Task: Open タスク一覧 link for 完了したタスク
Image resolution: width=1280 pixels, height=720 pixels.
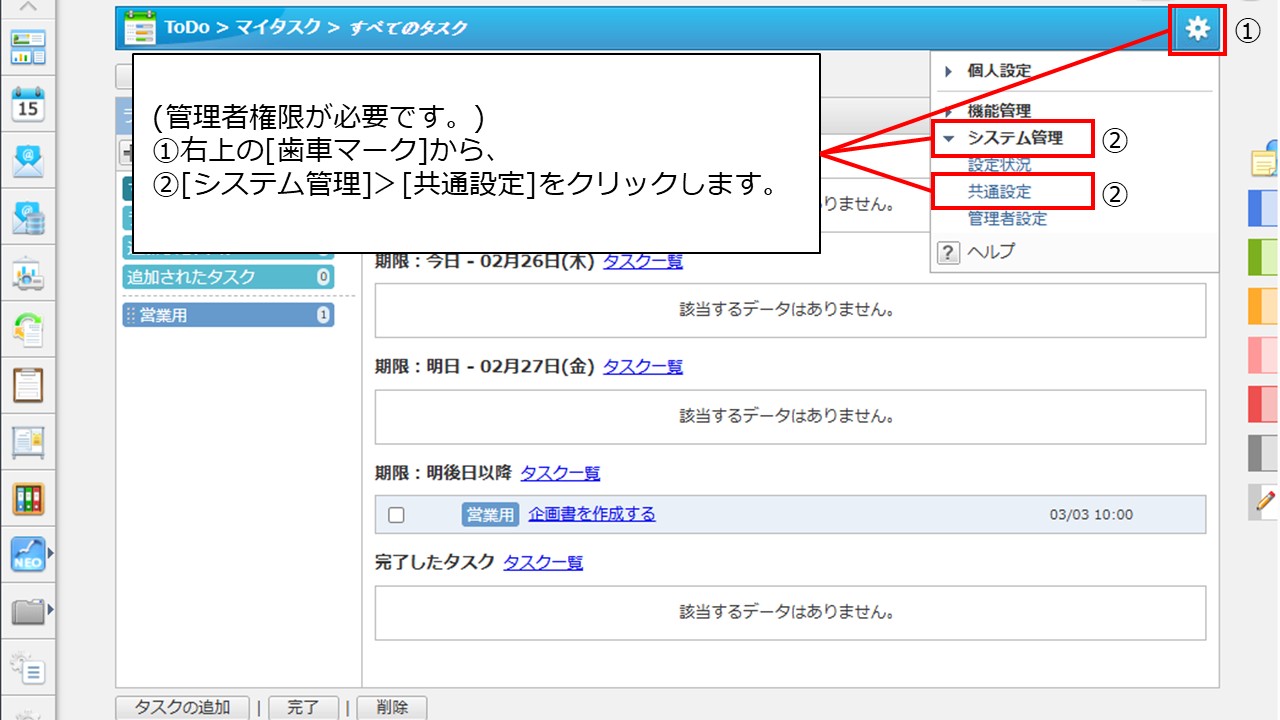Action: 543,562
